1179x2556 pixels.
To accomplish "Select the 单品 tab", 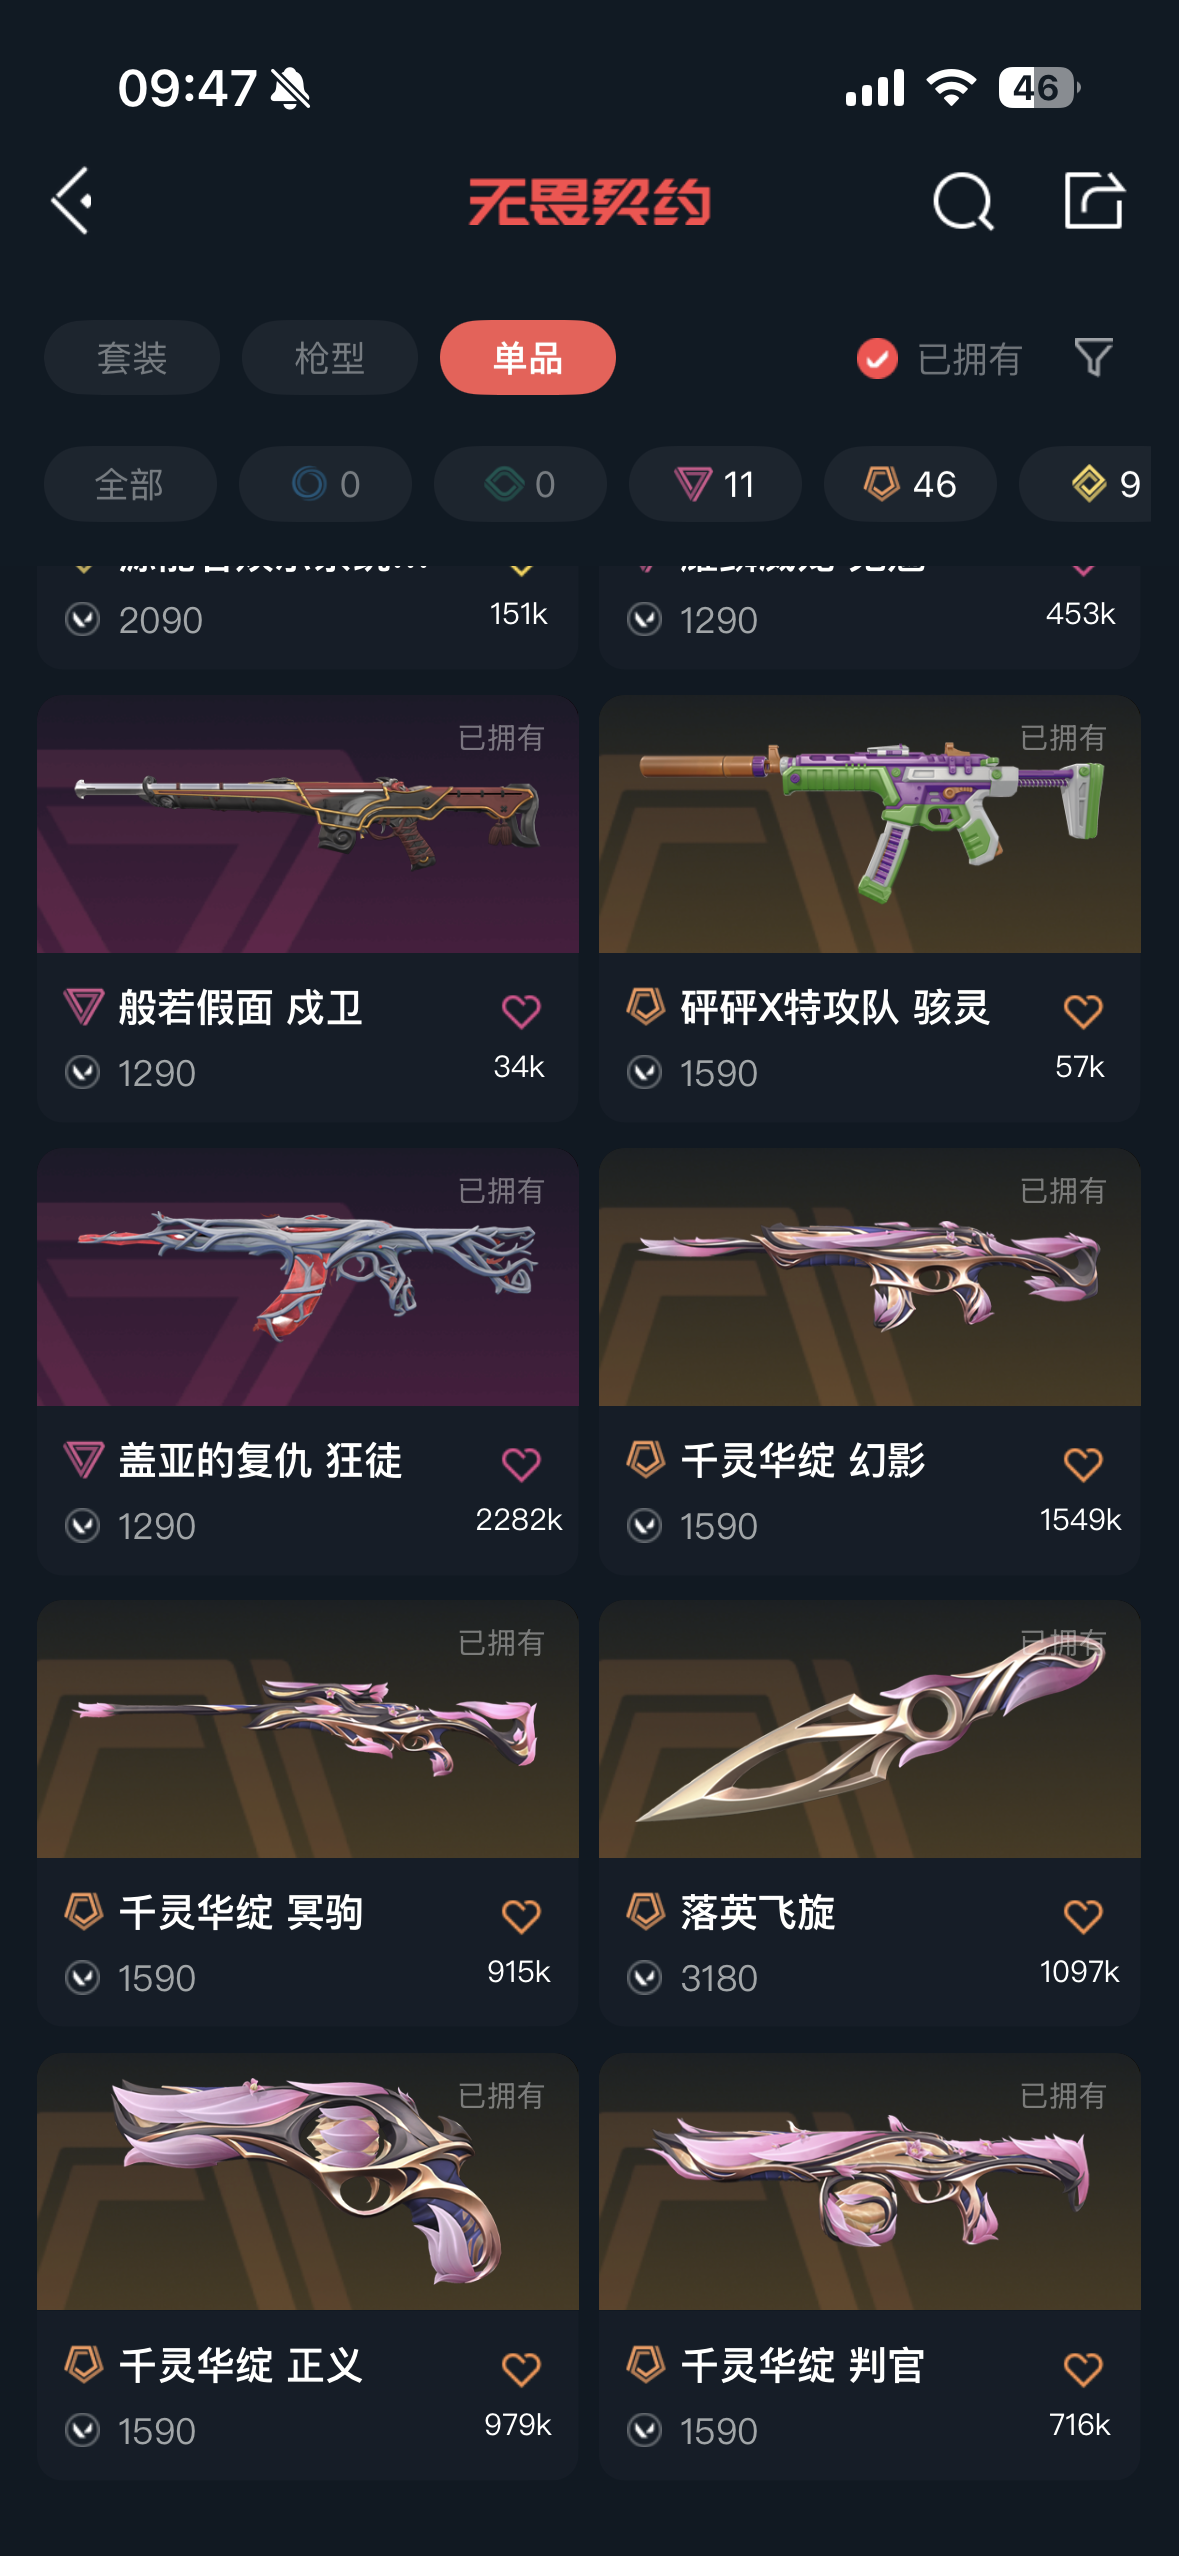I will tap(528, 357).
